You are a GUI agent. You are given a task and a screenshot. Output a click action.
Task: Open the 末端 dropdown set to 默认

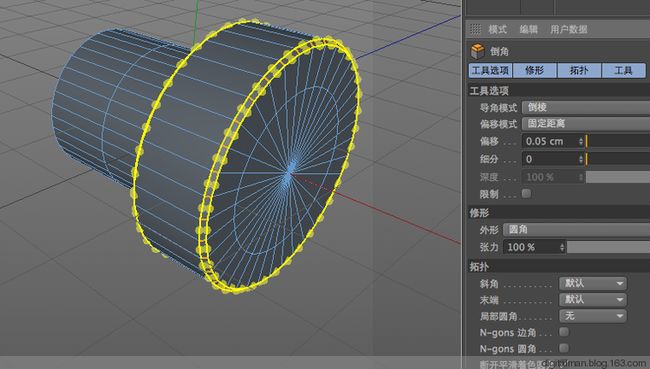tap(593, 299)
